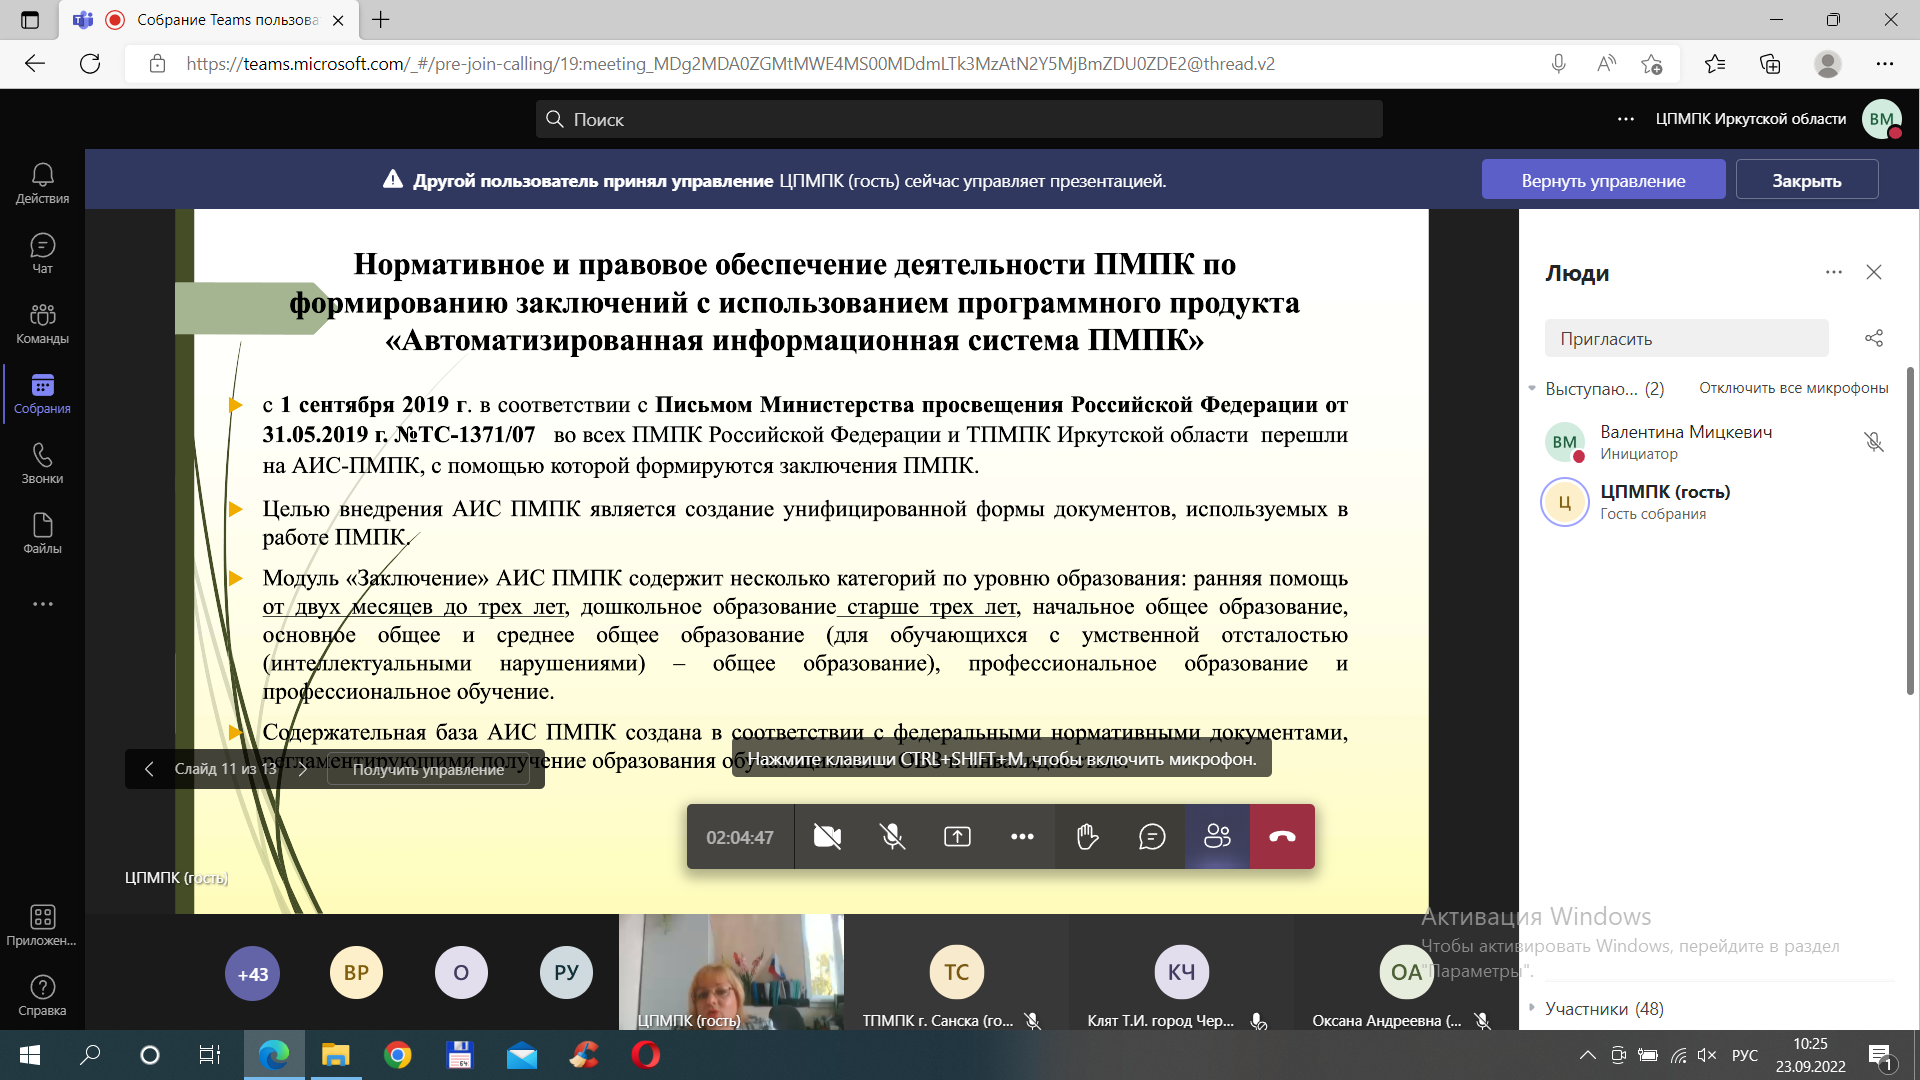1920x1080 pixels.
Task: Open Opera browser from taskbar
Action: click(x=646, y=1055)
